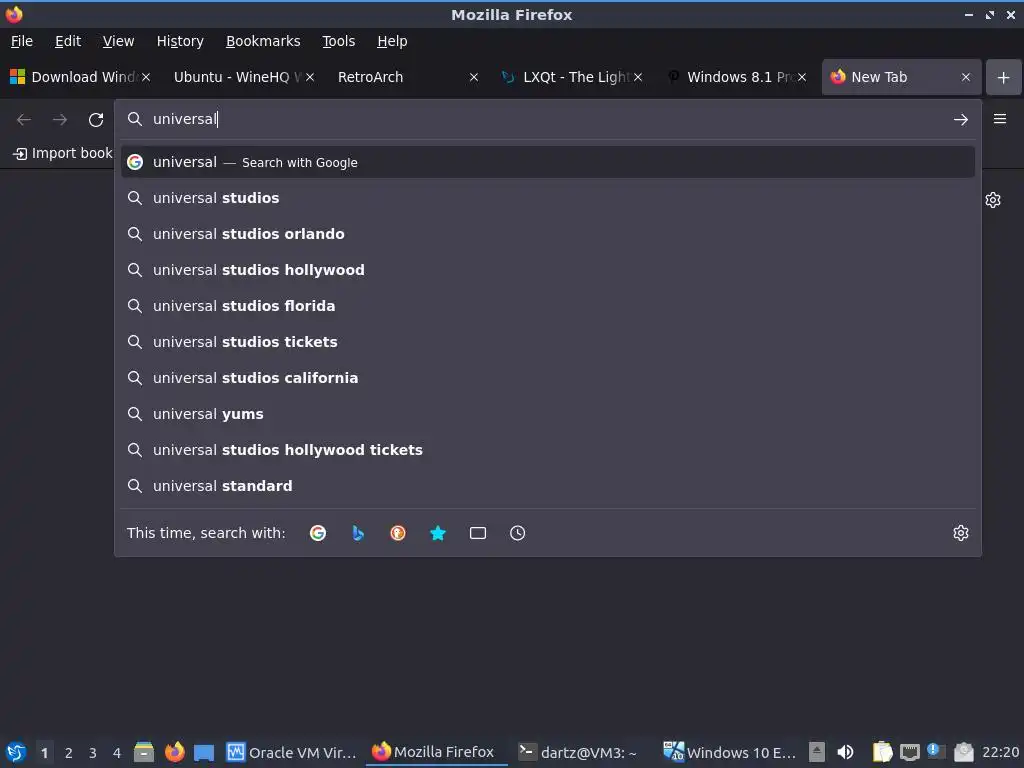The width and height of the screenshot is (1024, 768).
Task: Click Import bookmarks toolbar button
Action: [x=63, y=153]
